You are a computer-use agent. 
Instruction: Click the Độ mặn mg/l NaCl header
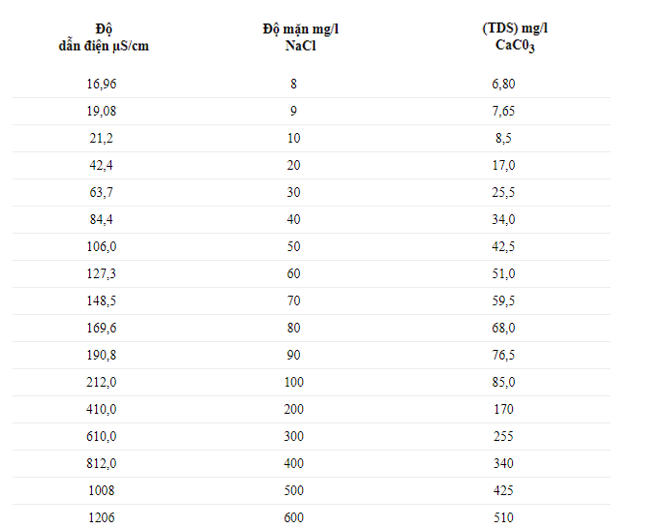pos(293,37)
